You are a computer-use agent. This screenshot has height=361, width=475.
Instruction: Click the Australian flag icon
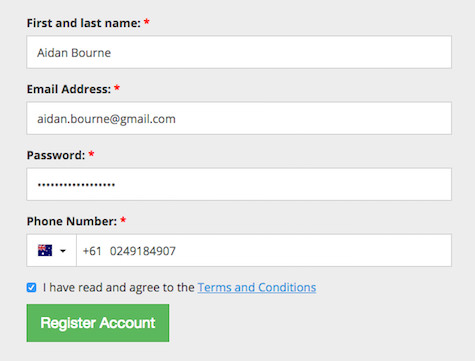pyautogui.click(x=45, y=250)
